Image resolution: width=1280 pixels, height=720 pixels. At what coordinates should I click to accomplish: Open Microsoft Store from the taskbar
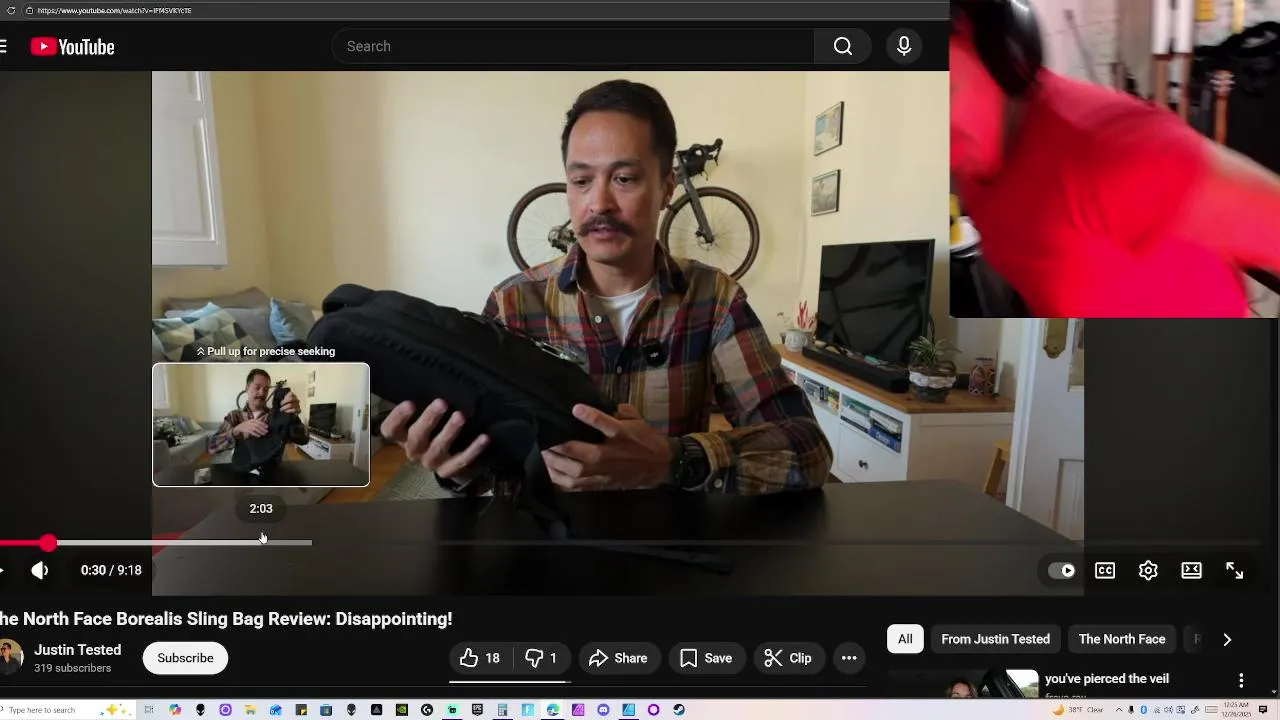pyautogui.click(x=326, y=710)
